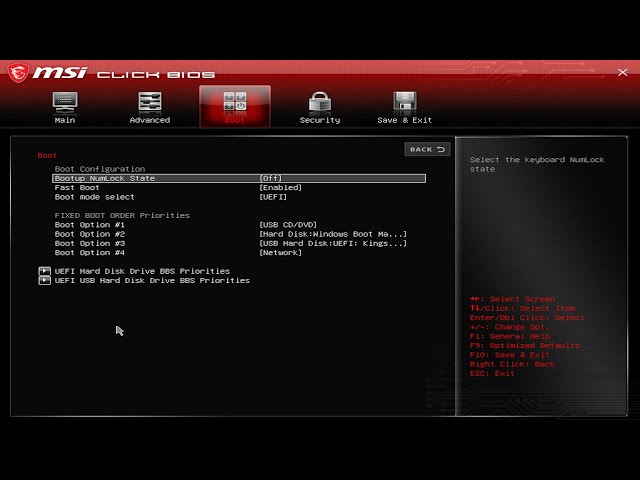Select the Fast Boot label
This screenshot has width=640, height=480.
click(x=77, y=188)
